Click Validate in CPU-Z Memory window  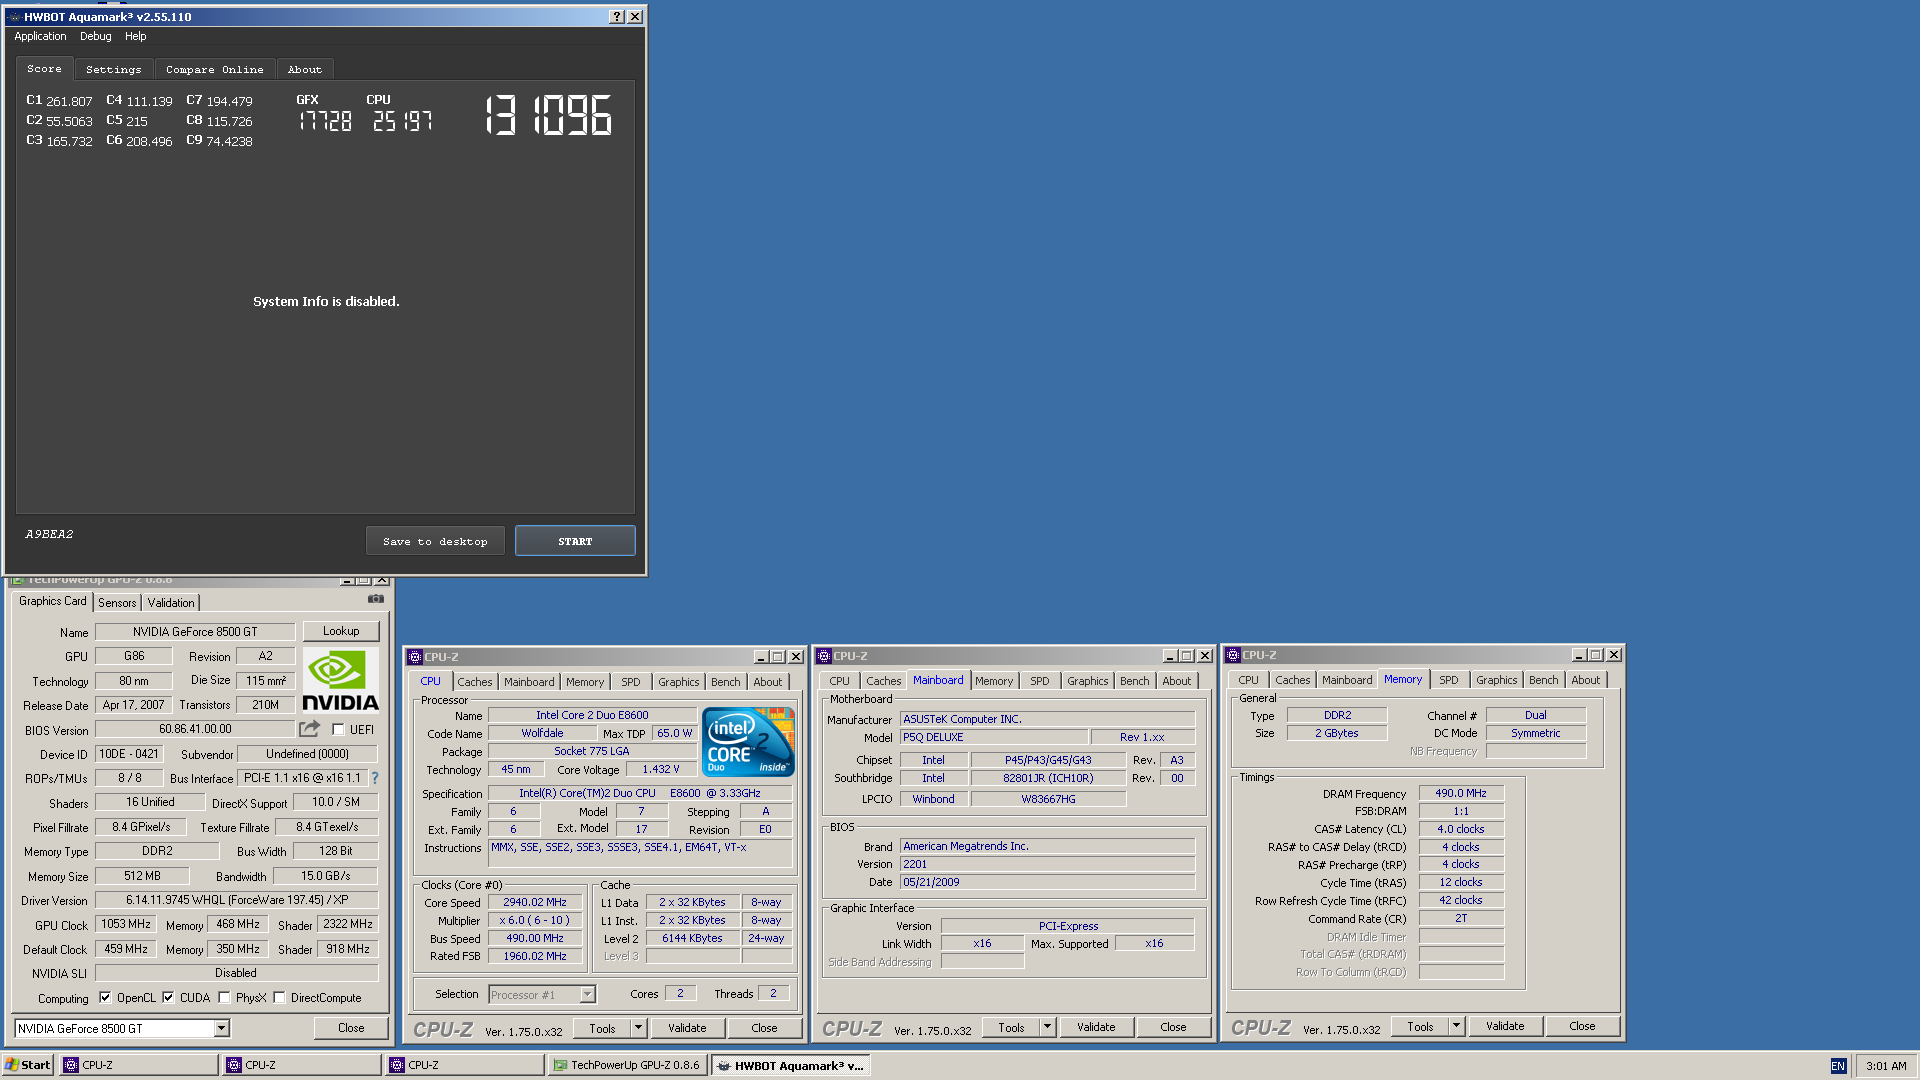tap(1505, 1026)
